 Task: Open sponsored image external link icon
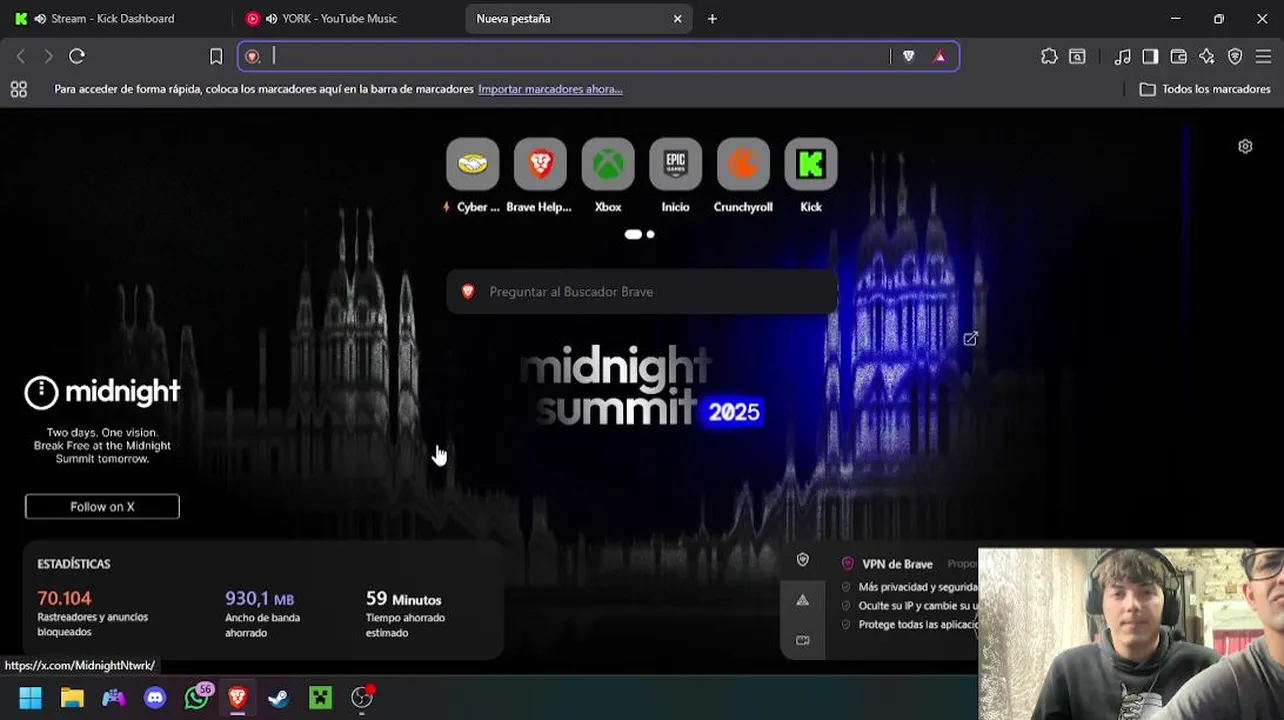(x=970, y=339)
